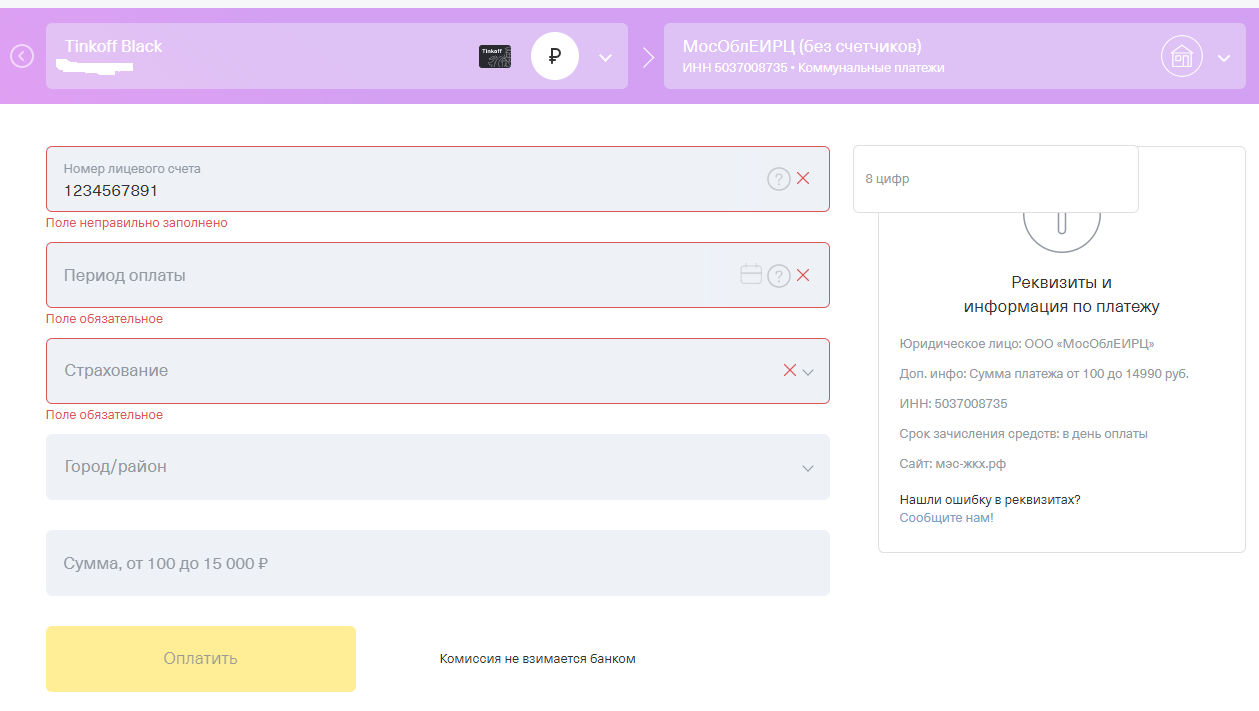Open help for Номер лицевого счета field

(x=778, y=179)
